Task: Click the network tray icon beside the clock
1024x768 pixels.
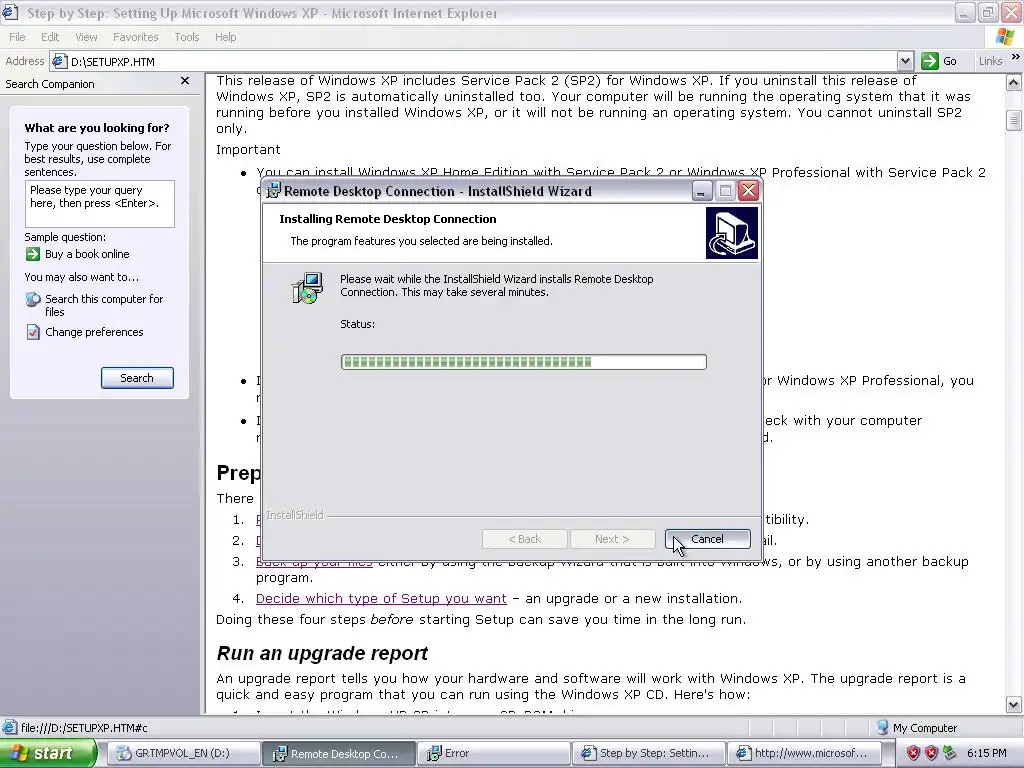Action: [x=949, y=753]
